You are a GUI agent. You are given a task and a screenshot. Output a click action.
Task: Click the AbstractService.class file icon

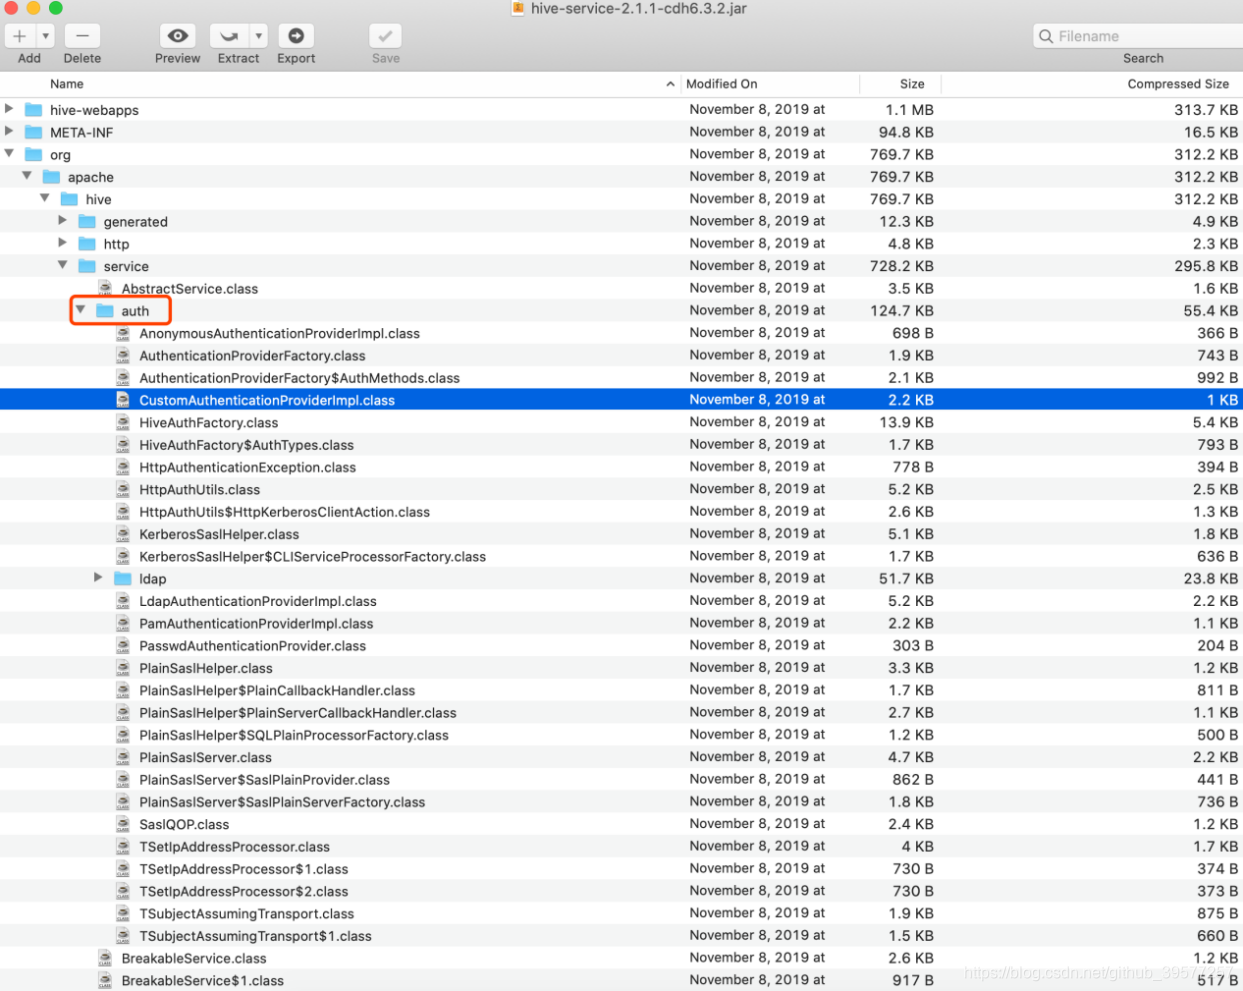pyautogui.click(x=105, y=288)
